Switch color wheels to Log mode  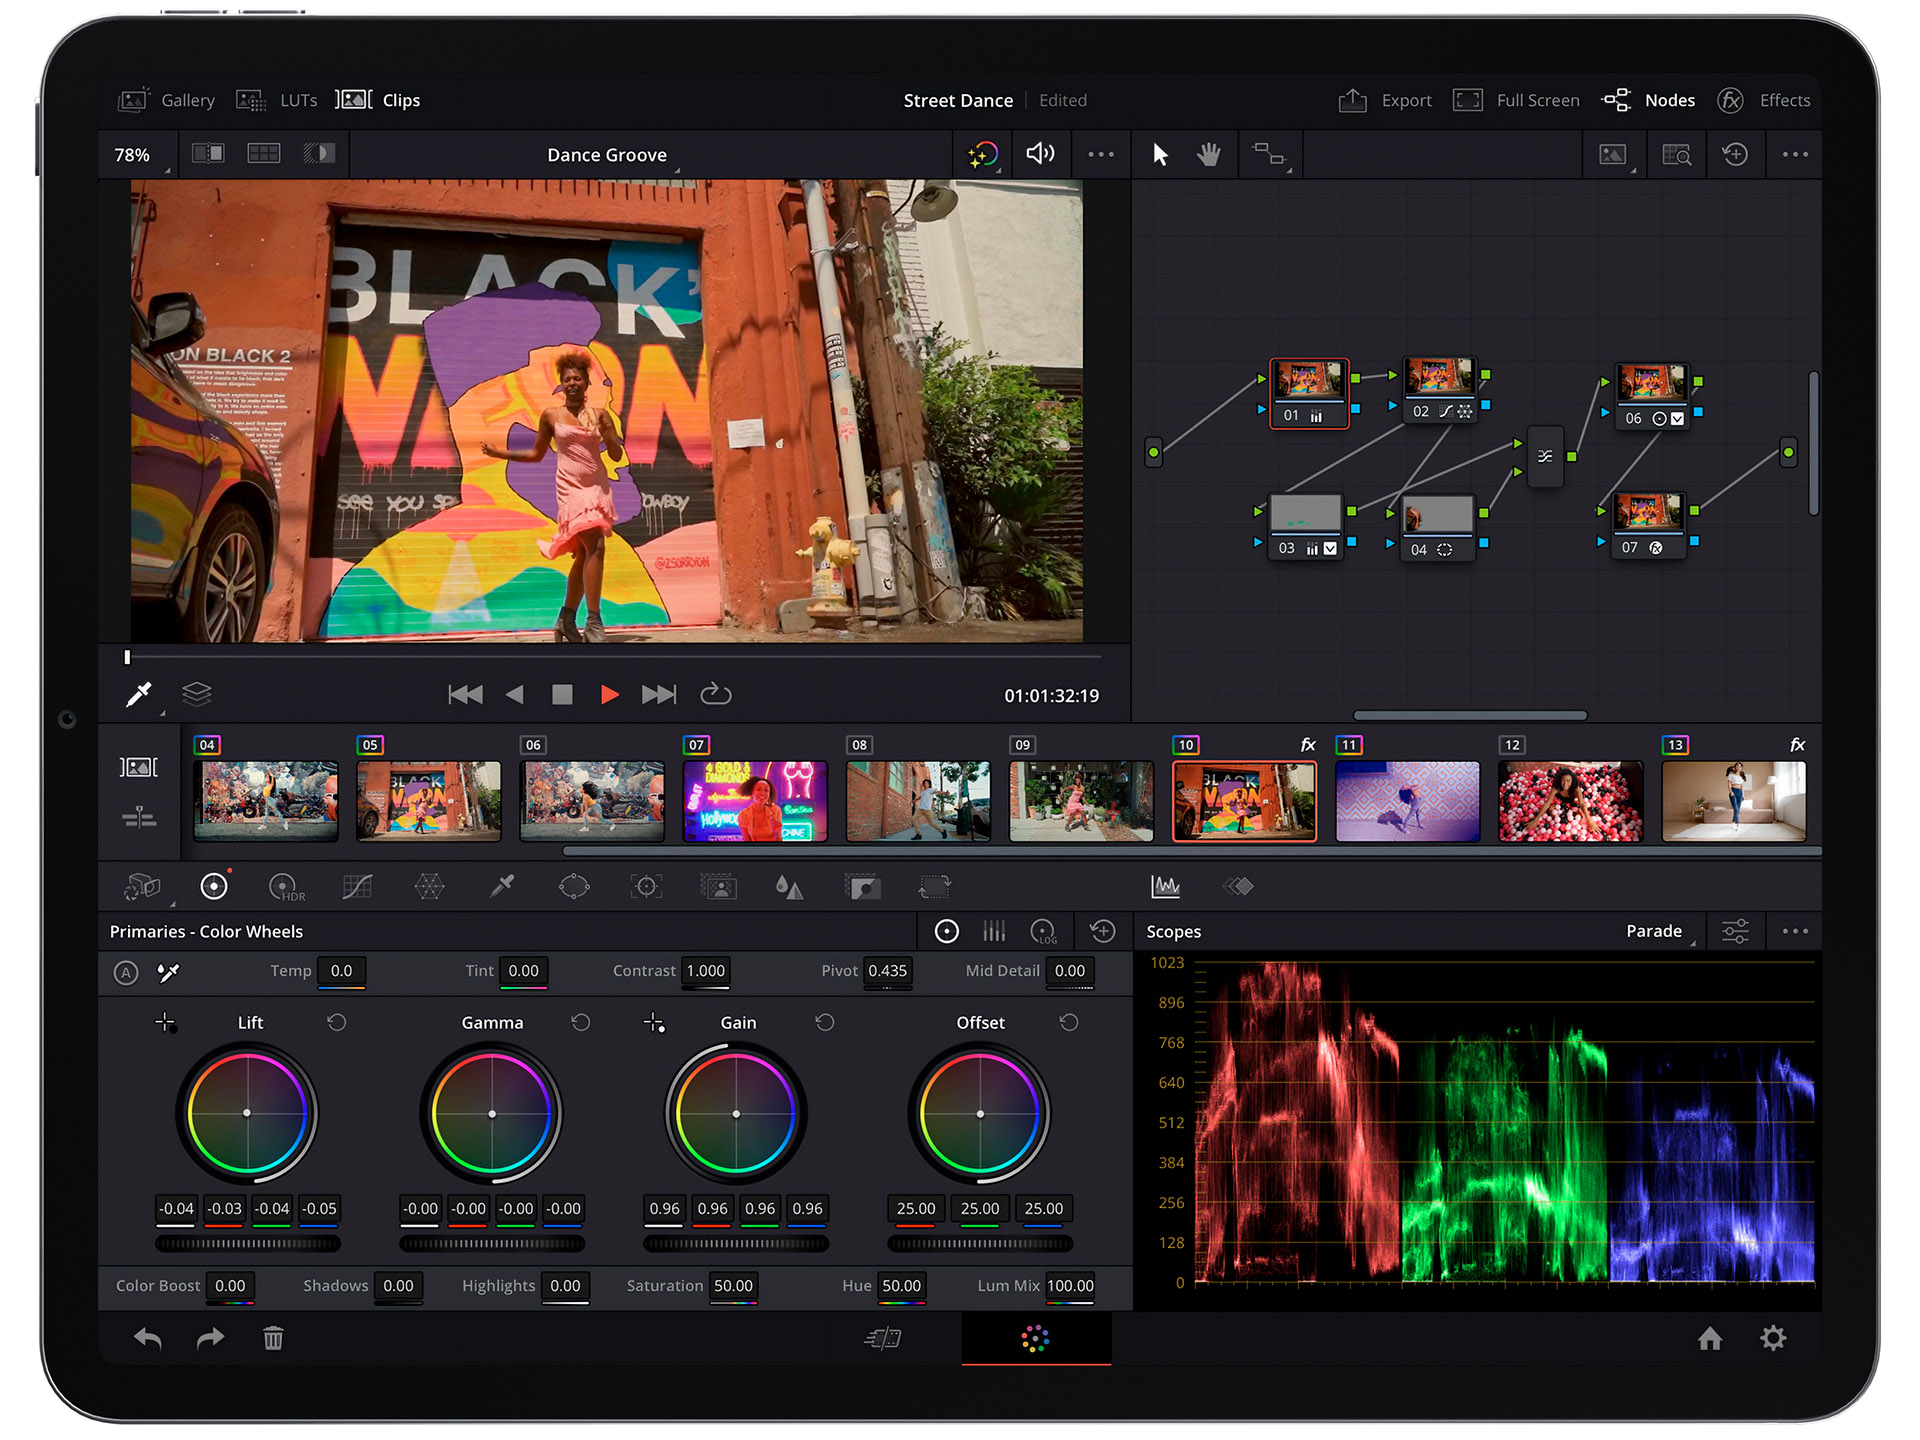1043,930
